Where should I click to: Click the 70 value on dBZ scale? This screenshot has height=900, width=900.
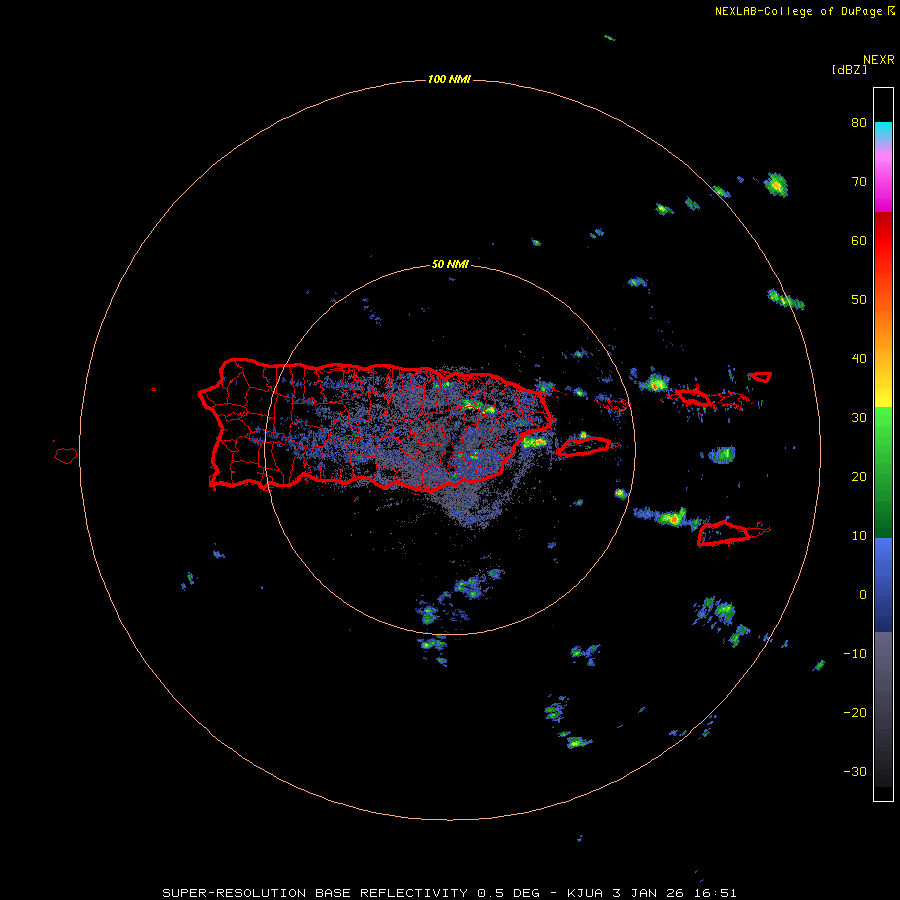pos(859,182)
